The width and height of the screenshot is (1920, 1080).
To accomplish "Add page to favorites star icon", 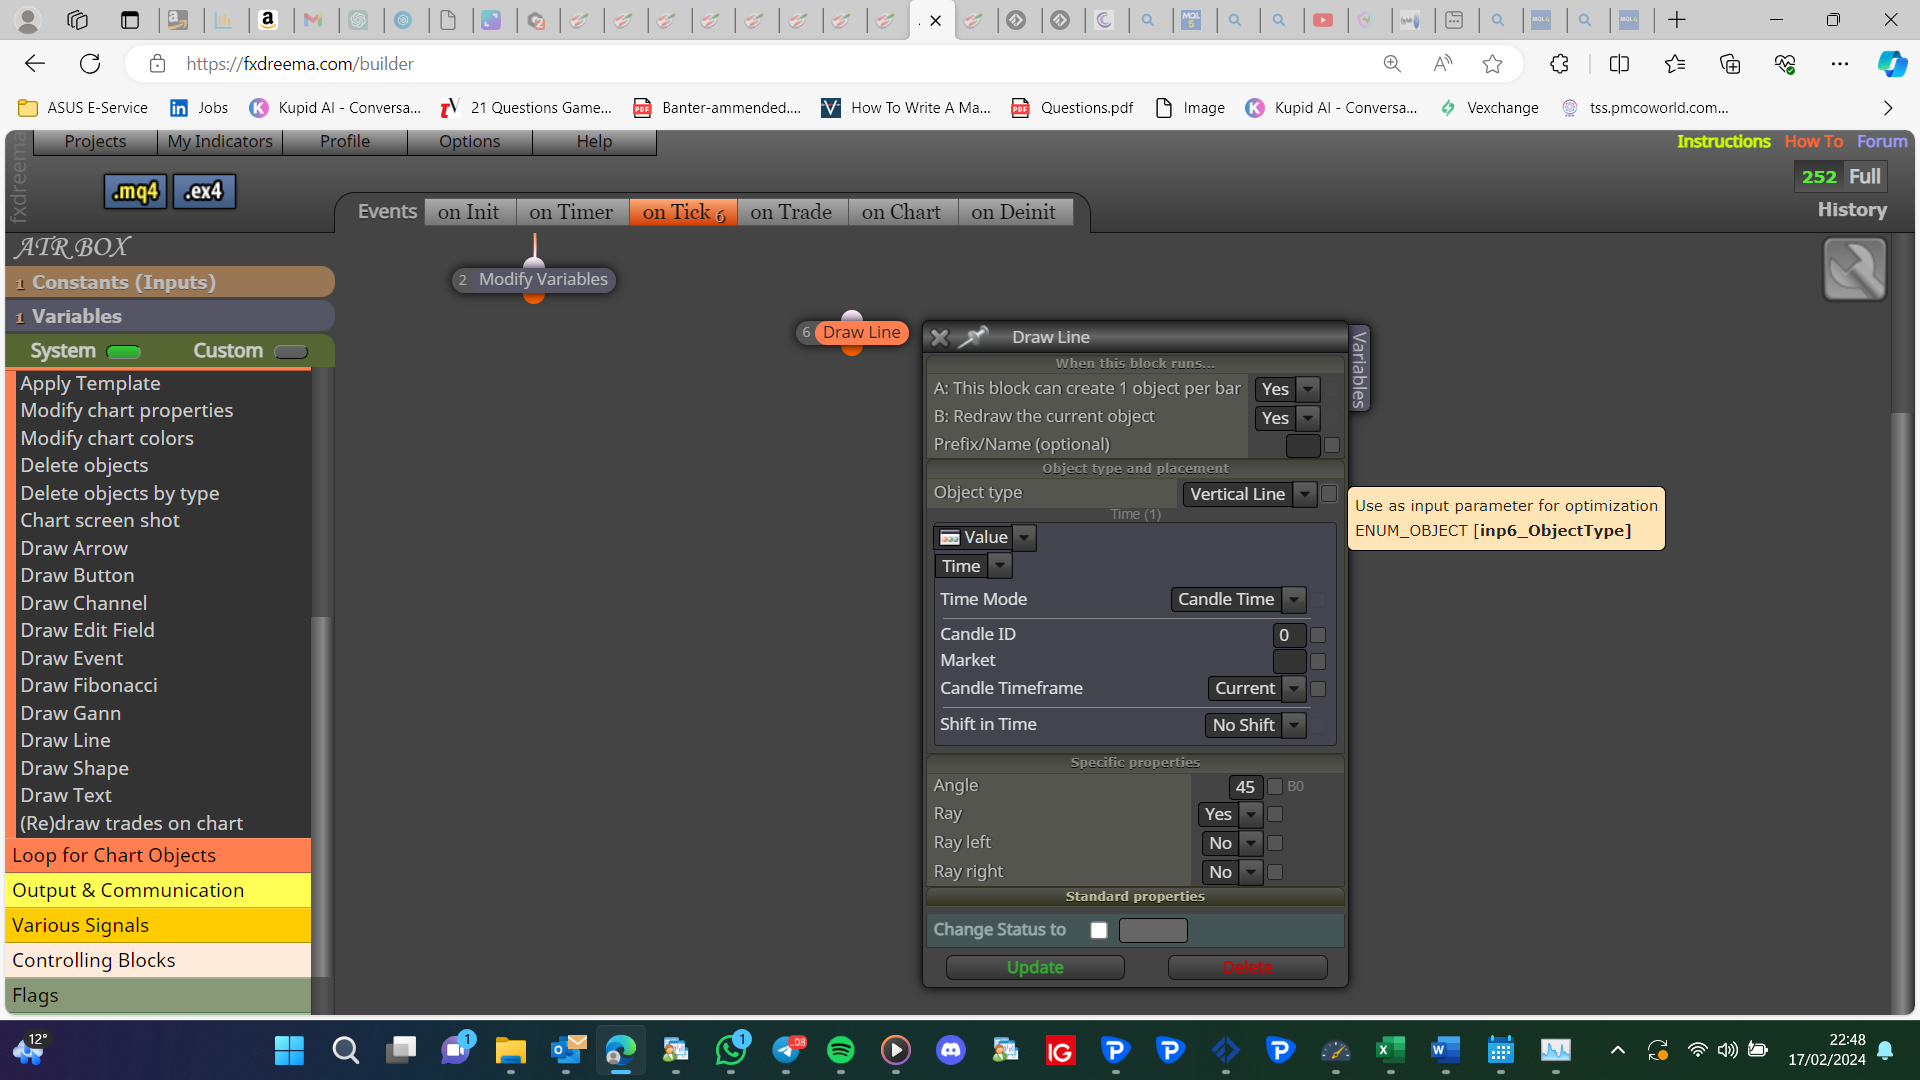I will coord(1492,64).
